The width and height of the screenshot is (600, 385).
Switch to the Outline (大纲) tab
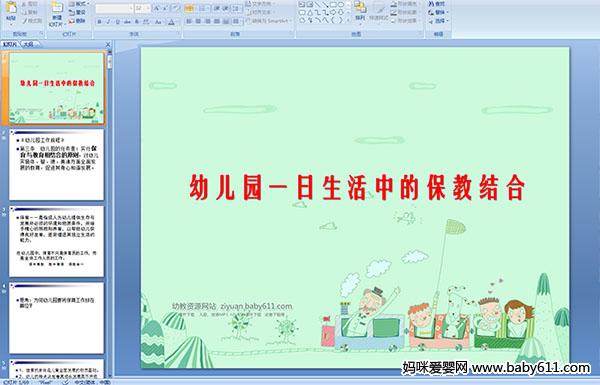[x=29, y=44]
